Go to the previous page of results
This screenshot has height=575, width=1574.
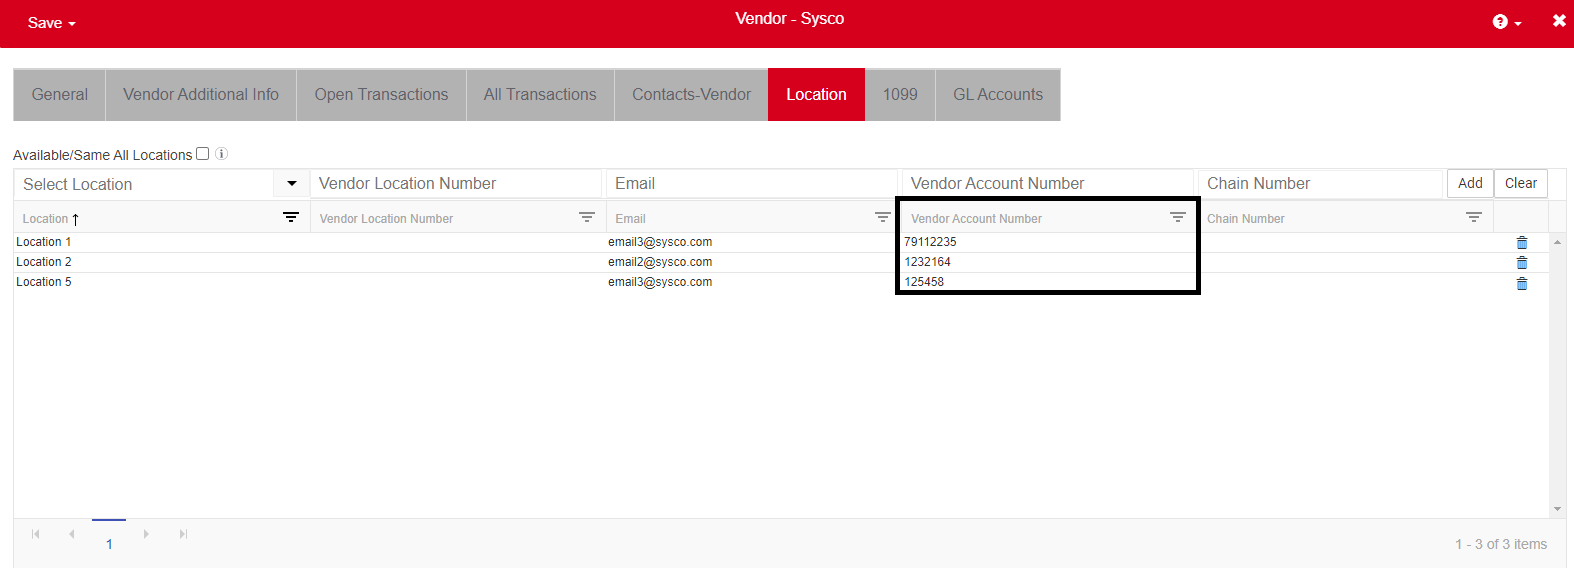(x=72, y=534)
